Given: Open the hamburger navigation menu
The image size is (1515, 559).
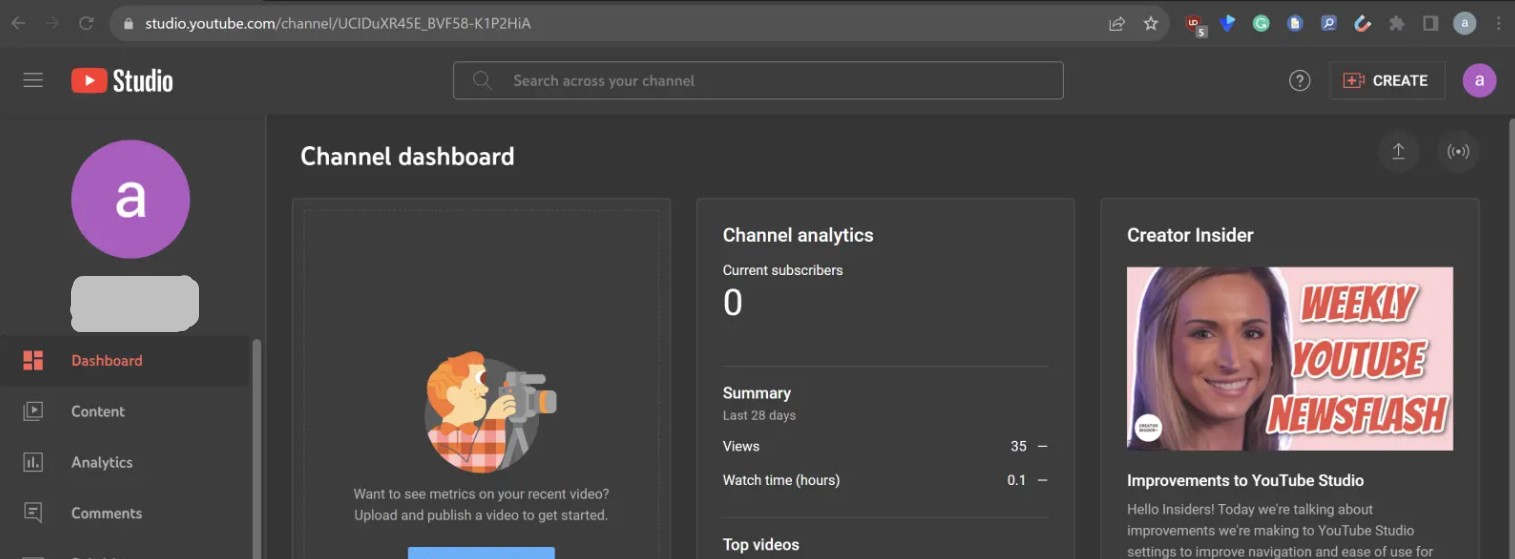Looking at the screenshot, I should (x=33, y=80).
